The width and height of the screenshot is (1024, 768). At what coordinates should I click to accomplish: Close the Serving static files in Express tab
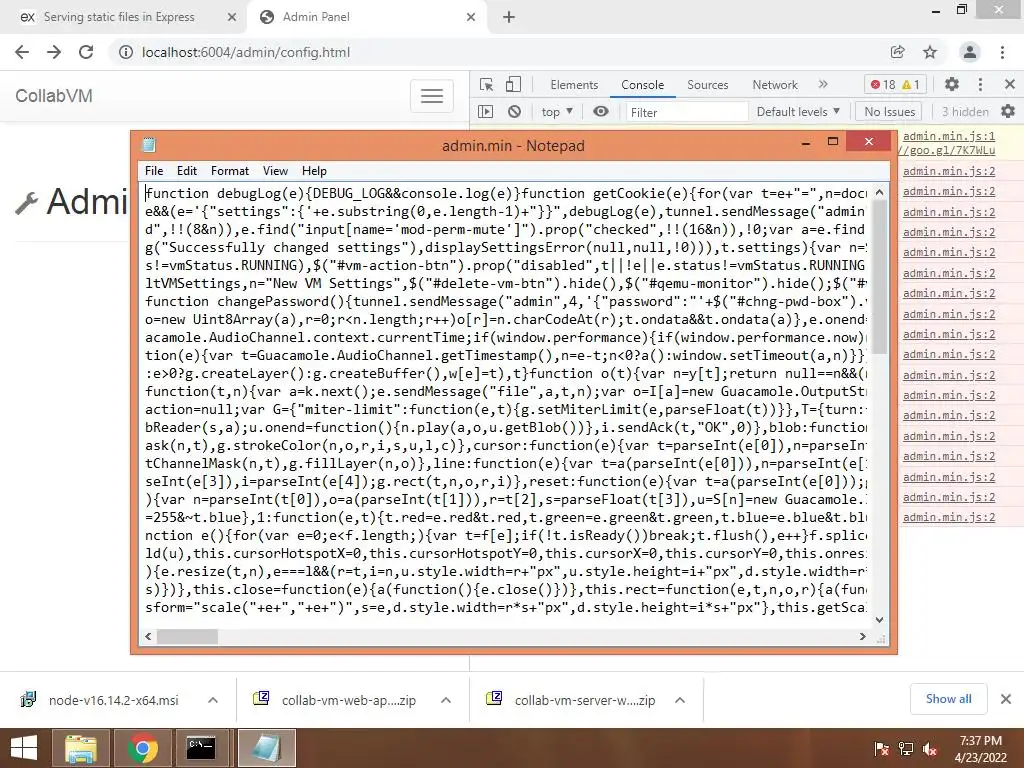pyautogui.click(x=232, y=17)
